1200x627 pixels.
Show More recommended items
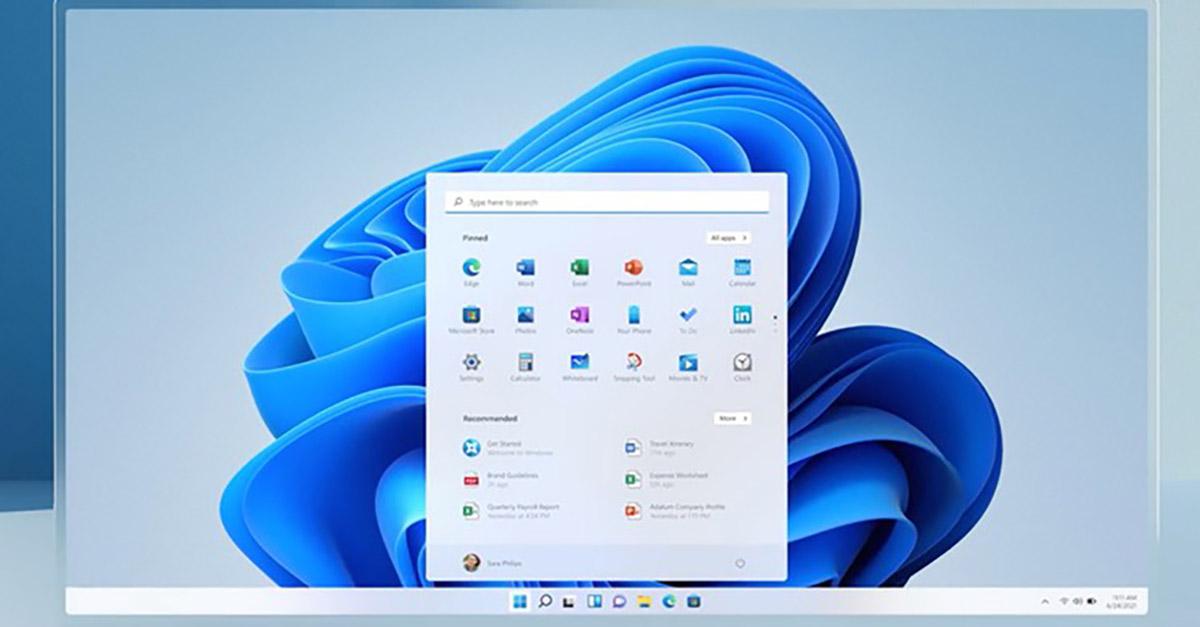732,418
